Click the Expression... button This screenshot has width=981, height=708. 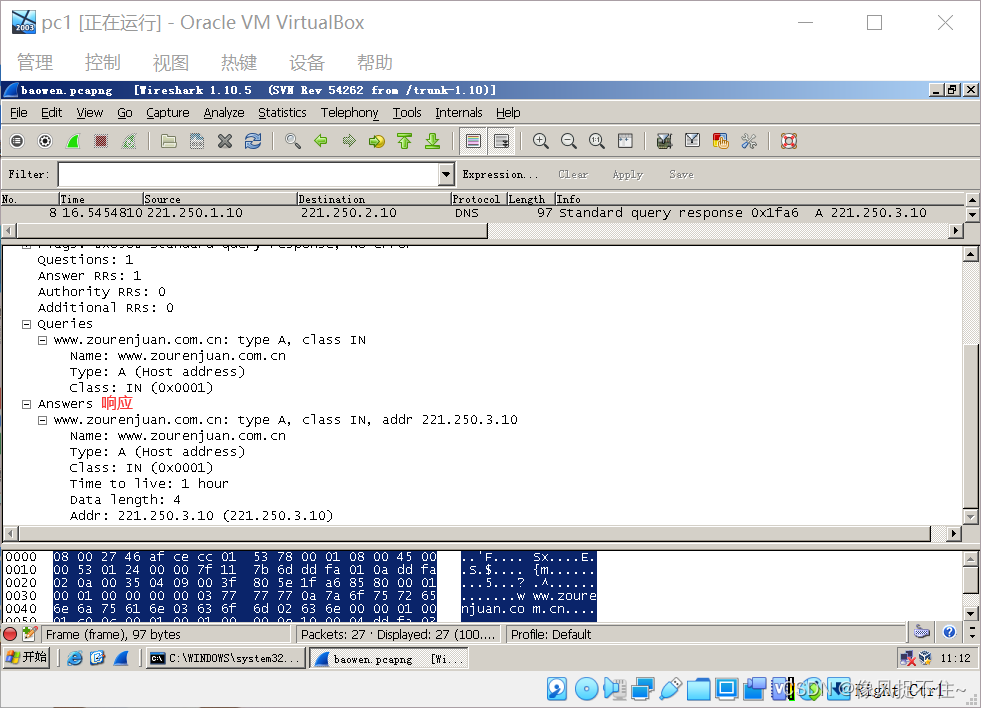tap(500, 174)
